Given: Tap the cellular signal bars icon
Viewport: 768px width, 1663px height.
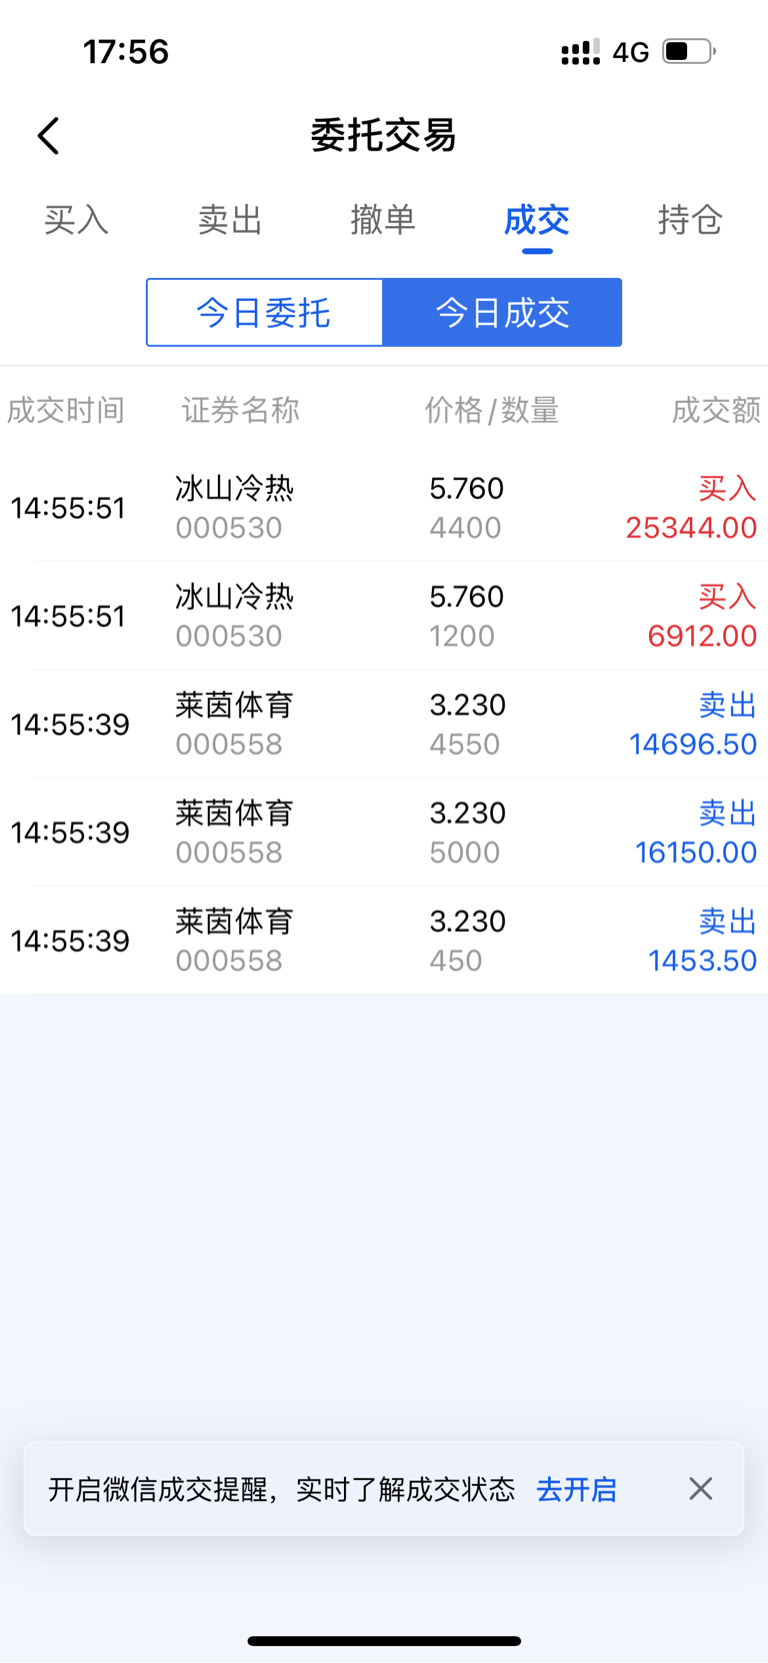Looking at the screenshot, I should (x=580, y=52).
